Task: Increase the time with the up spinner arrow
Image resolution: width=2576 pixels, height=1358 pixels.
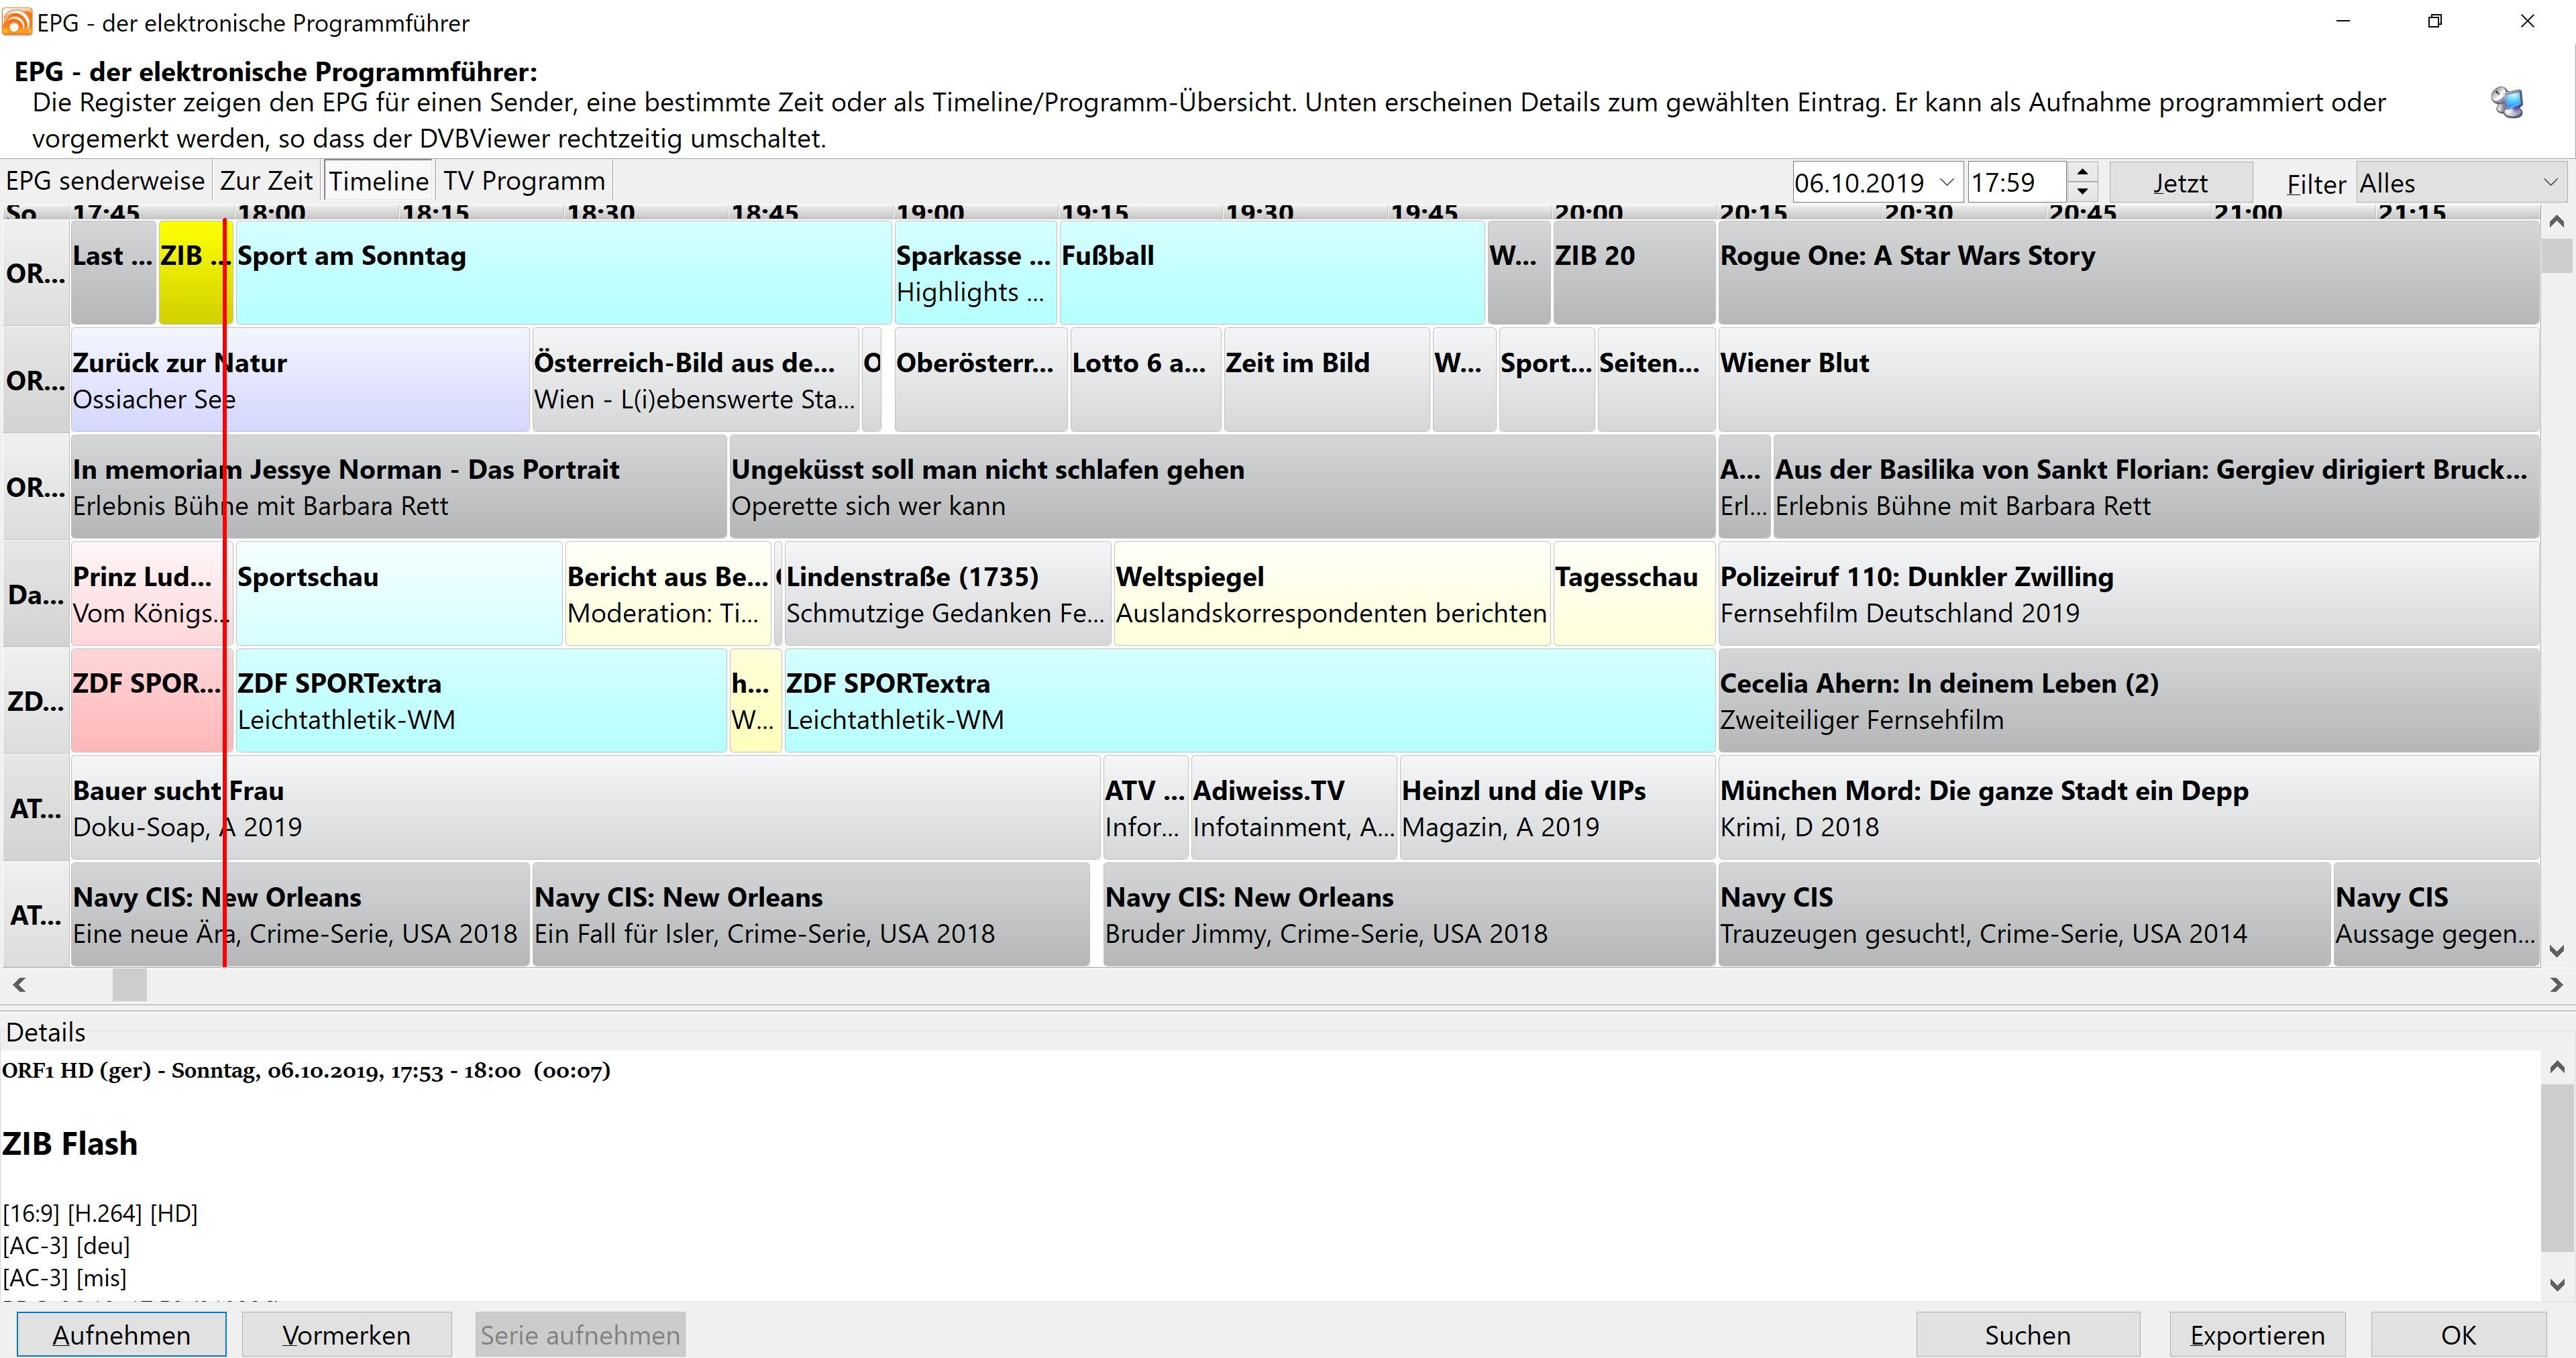Action: click(2082, 172)
